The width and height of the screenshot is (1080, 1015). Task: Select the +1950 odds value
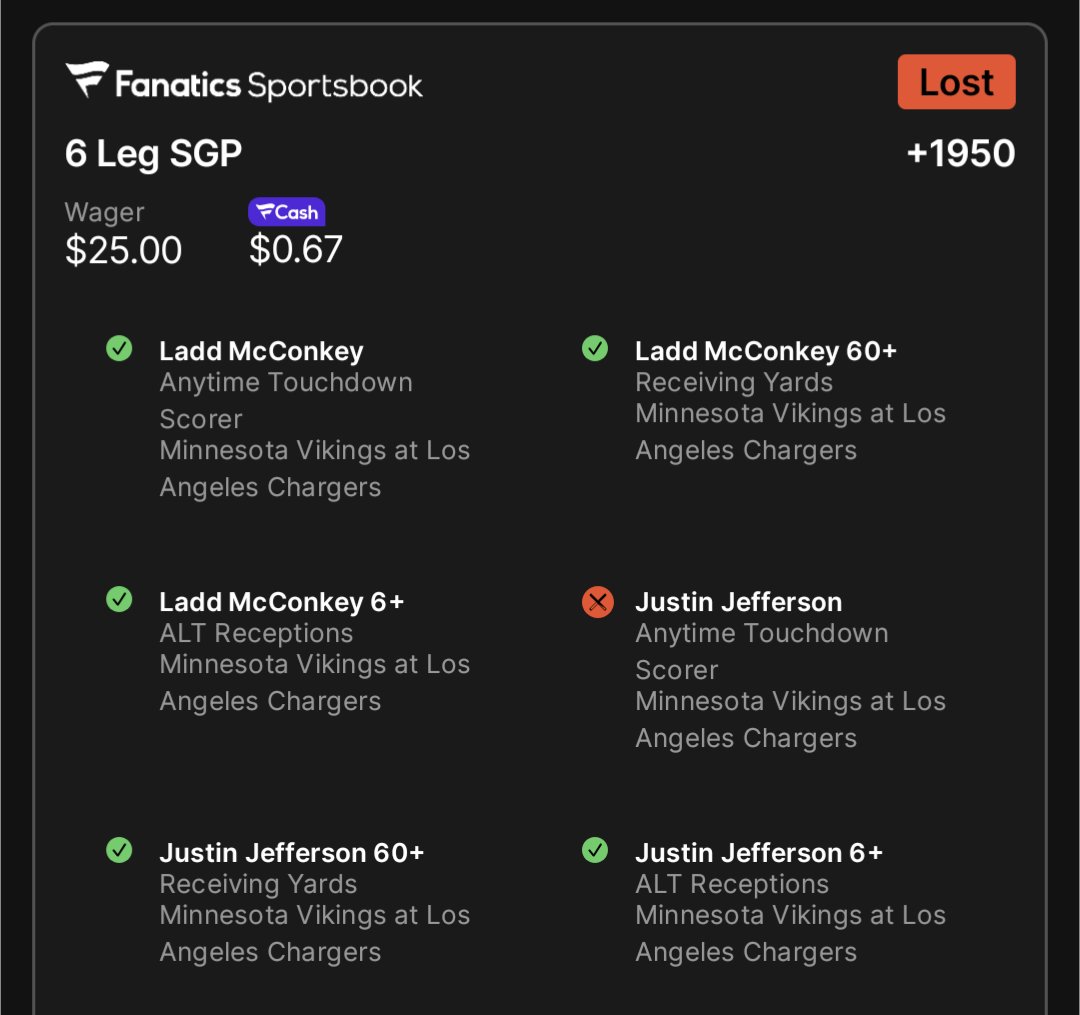[961, 153]
